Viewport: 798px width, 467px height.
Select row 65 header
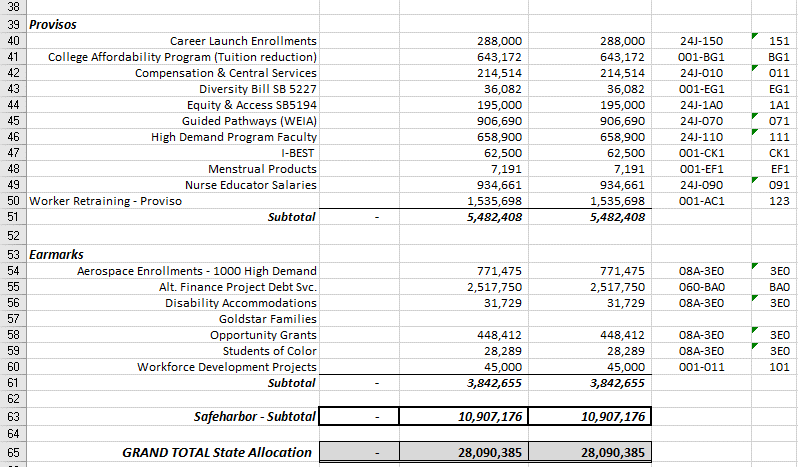click(x=12, y=453)
